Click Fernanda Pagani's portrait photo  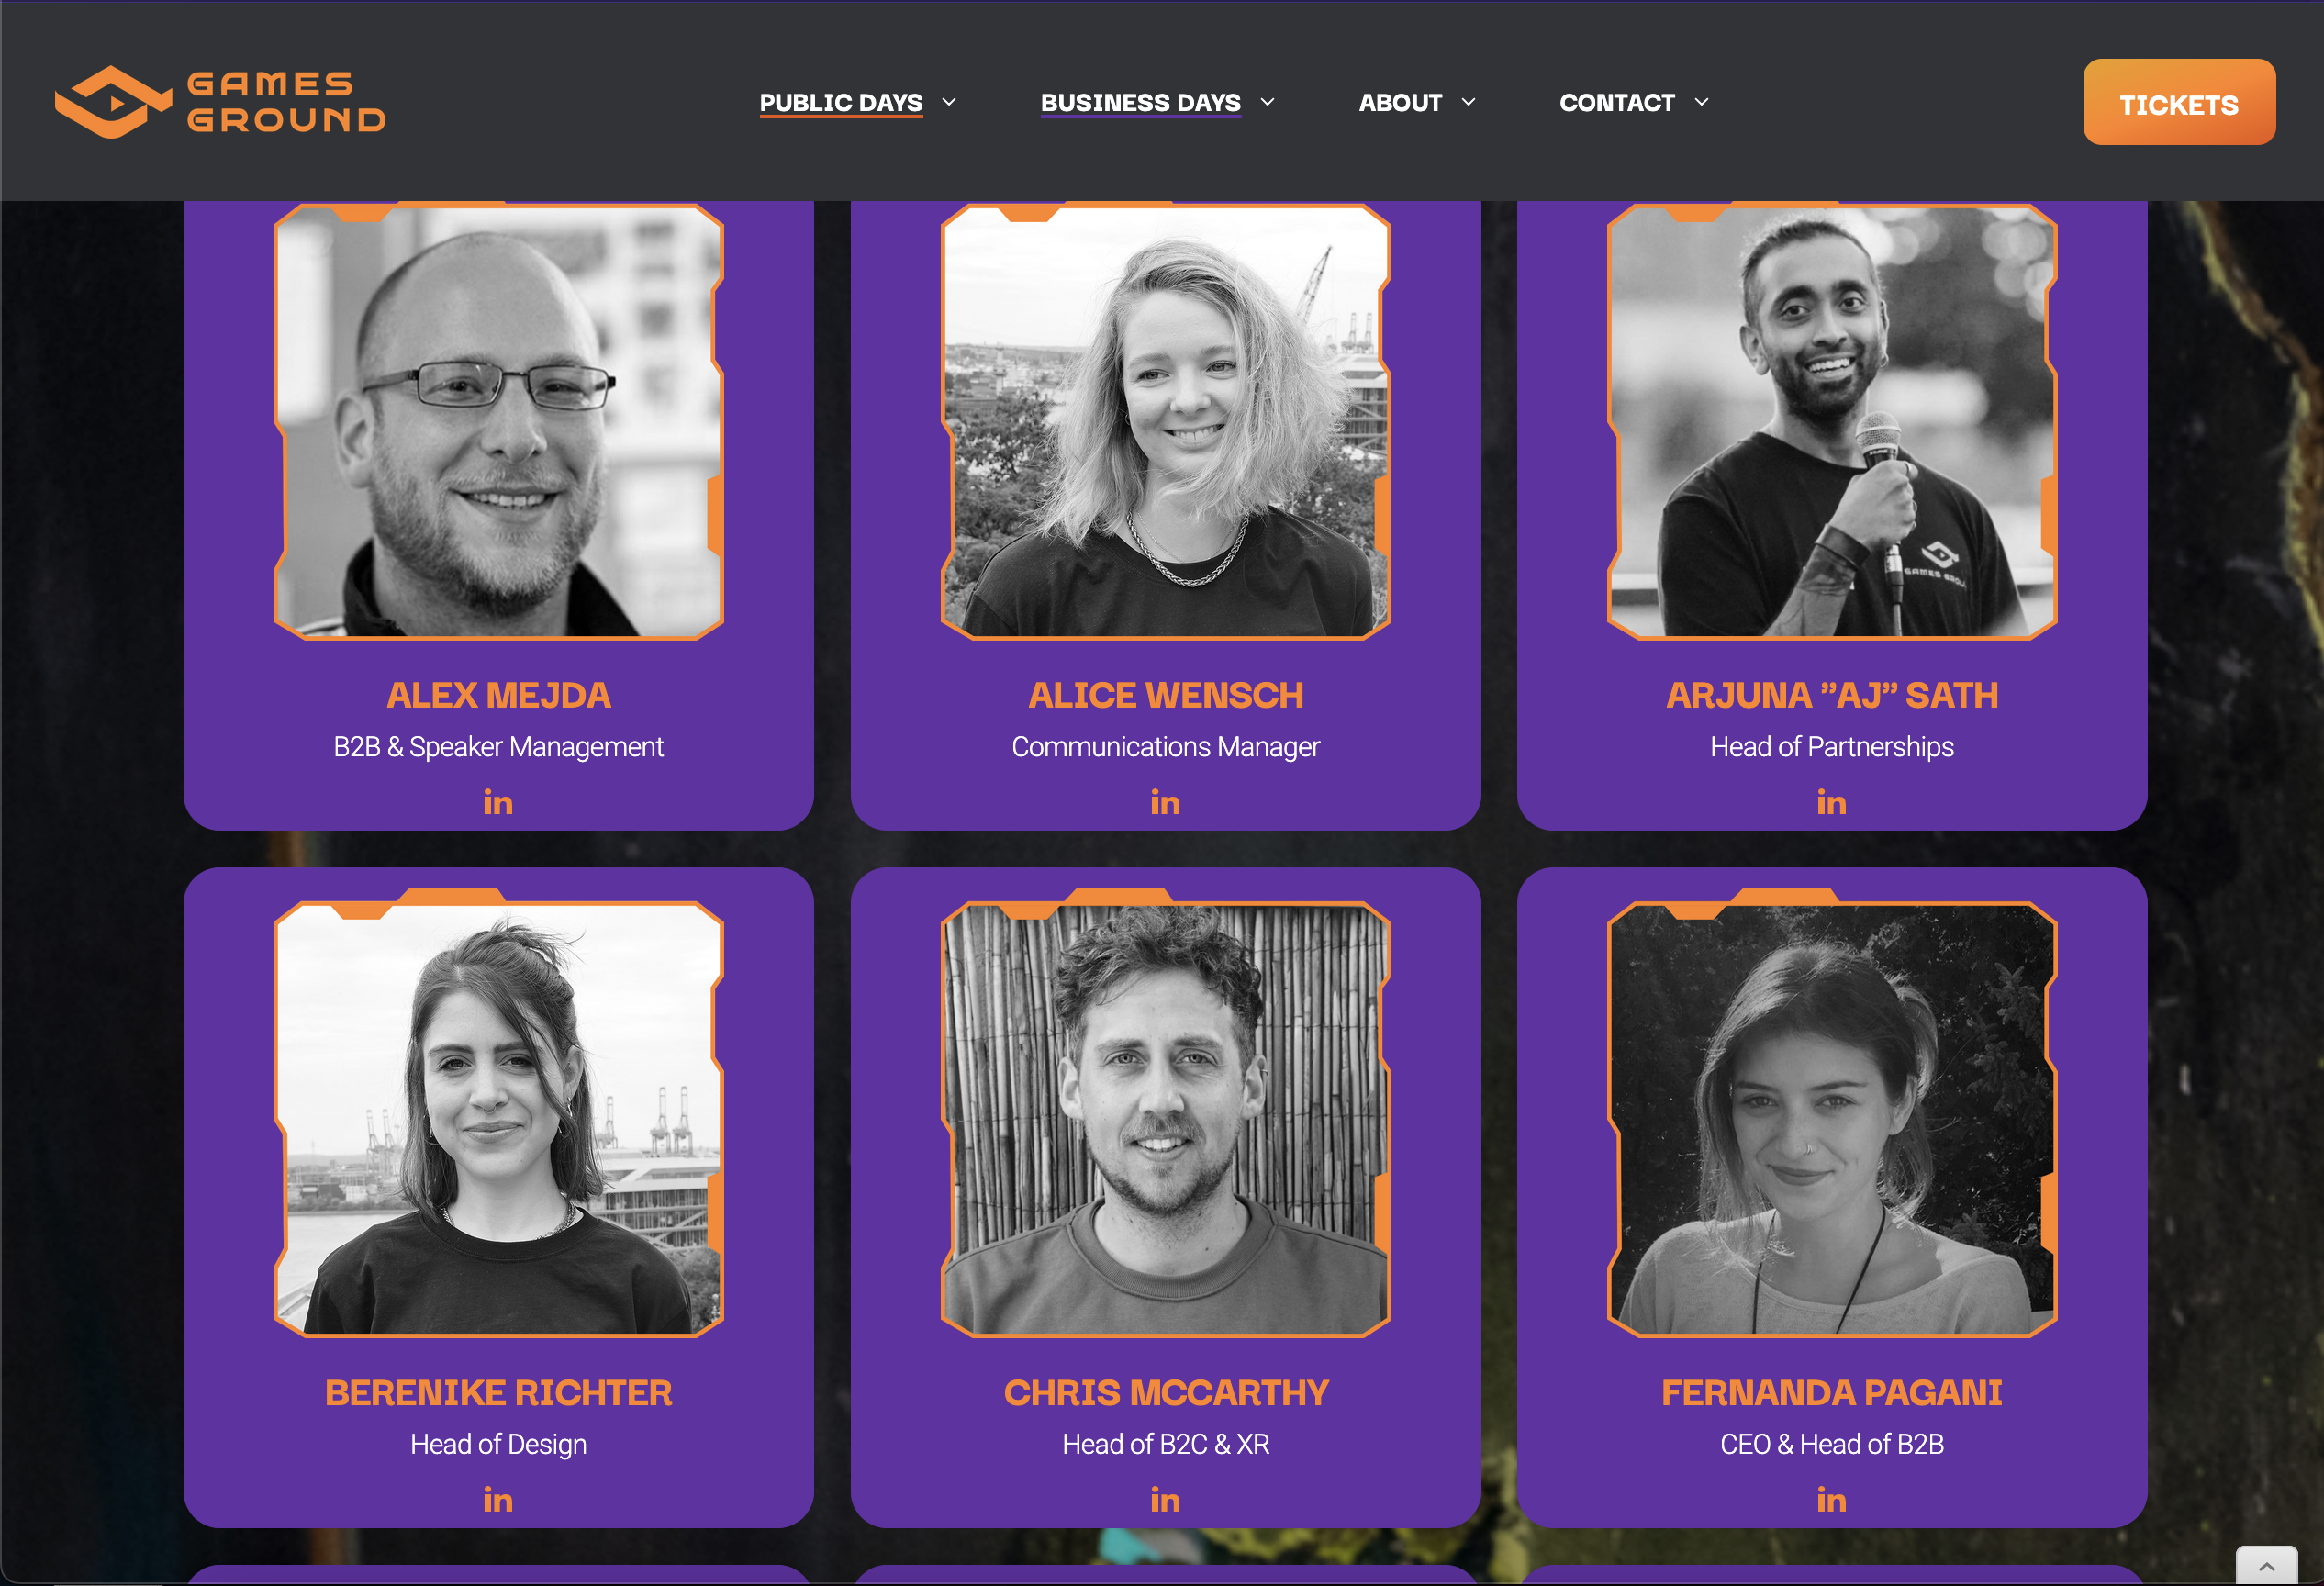[1831, 1119]
